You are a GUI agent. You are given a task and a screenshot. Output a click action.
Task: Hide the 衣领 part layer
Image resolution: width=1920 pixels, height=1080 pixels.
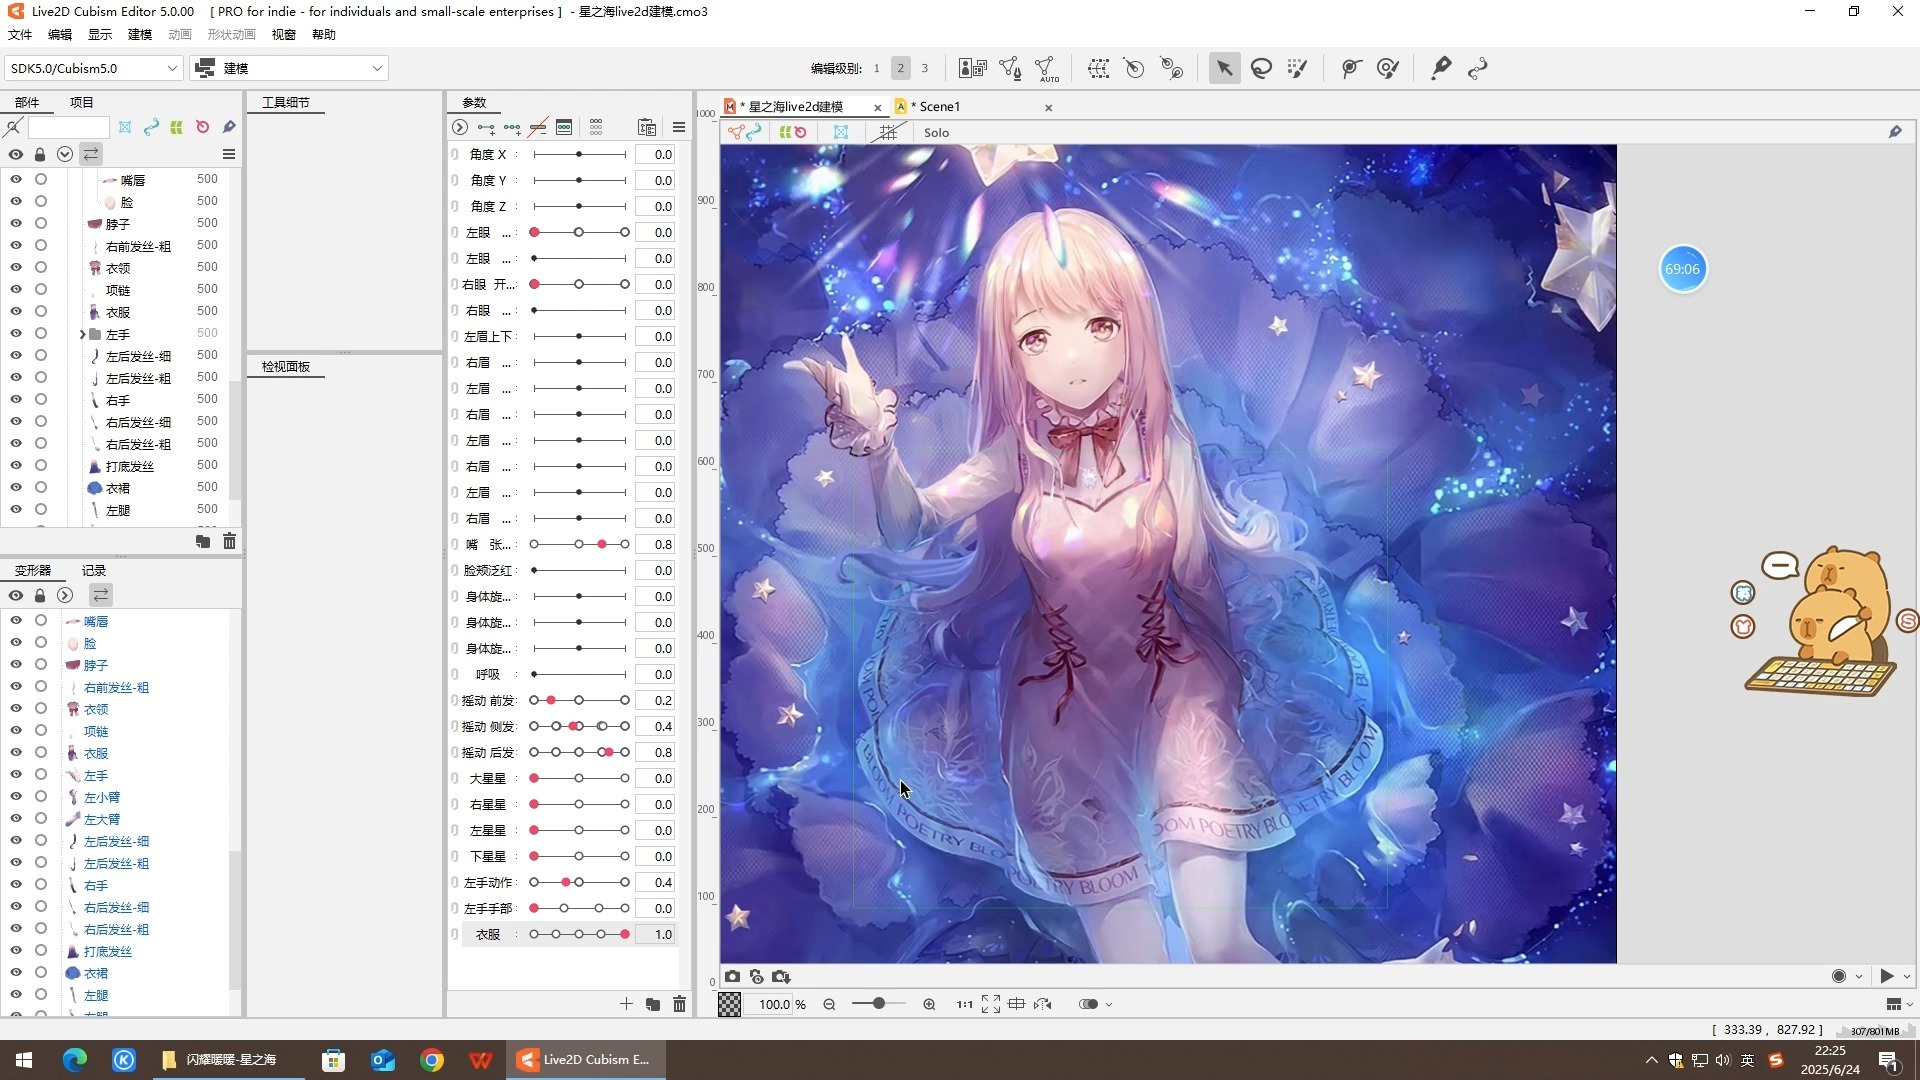[x=16, y=267]
